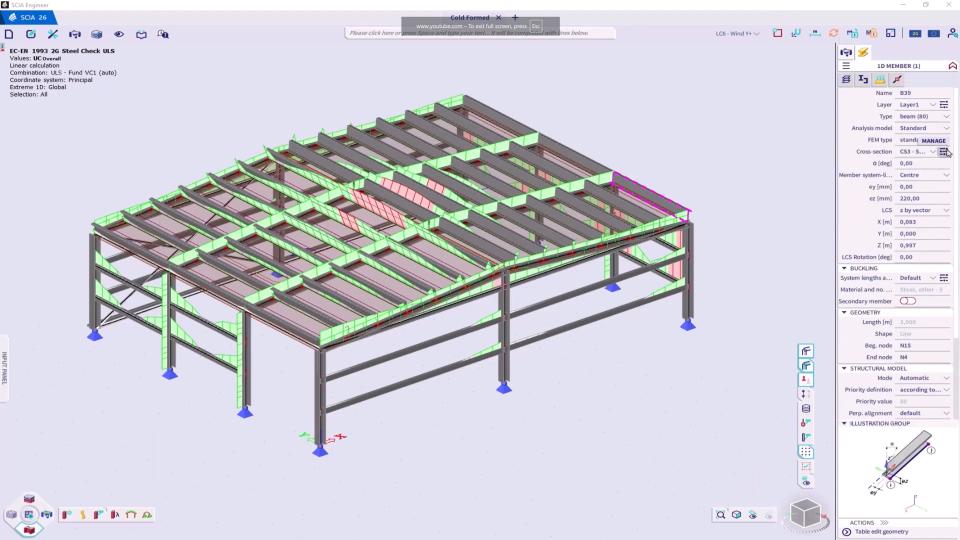Click the eye view settings icon in top toolbar
The image size is (960, 540).
[x=119, y=34]
